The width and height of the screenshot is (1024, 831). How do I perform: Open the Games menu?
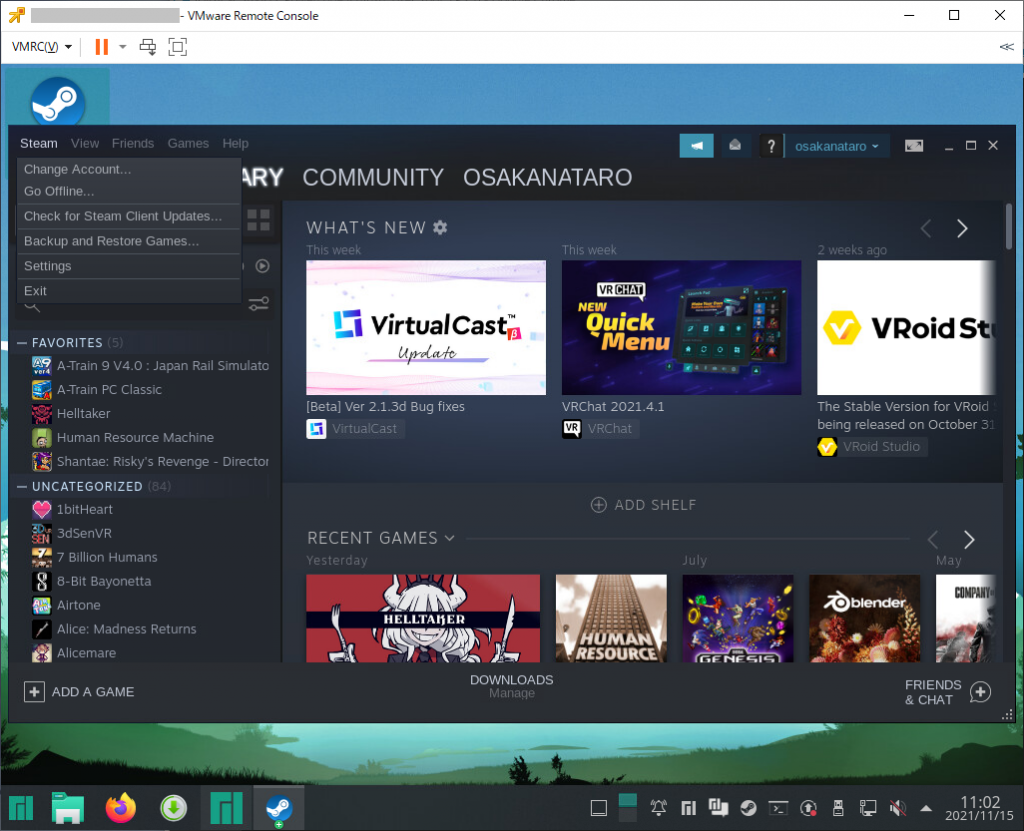[188, 143]
